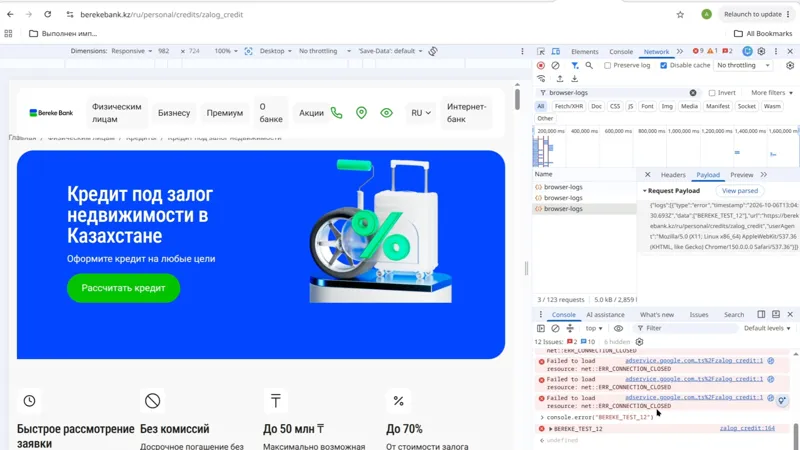Uncheck the Disable cache checkbox
The height and width of the screenshot is (450, 800).
click(663, 65)
